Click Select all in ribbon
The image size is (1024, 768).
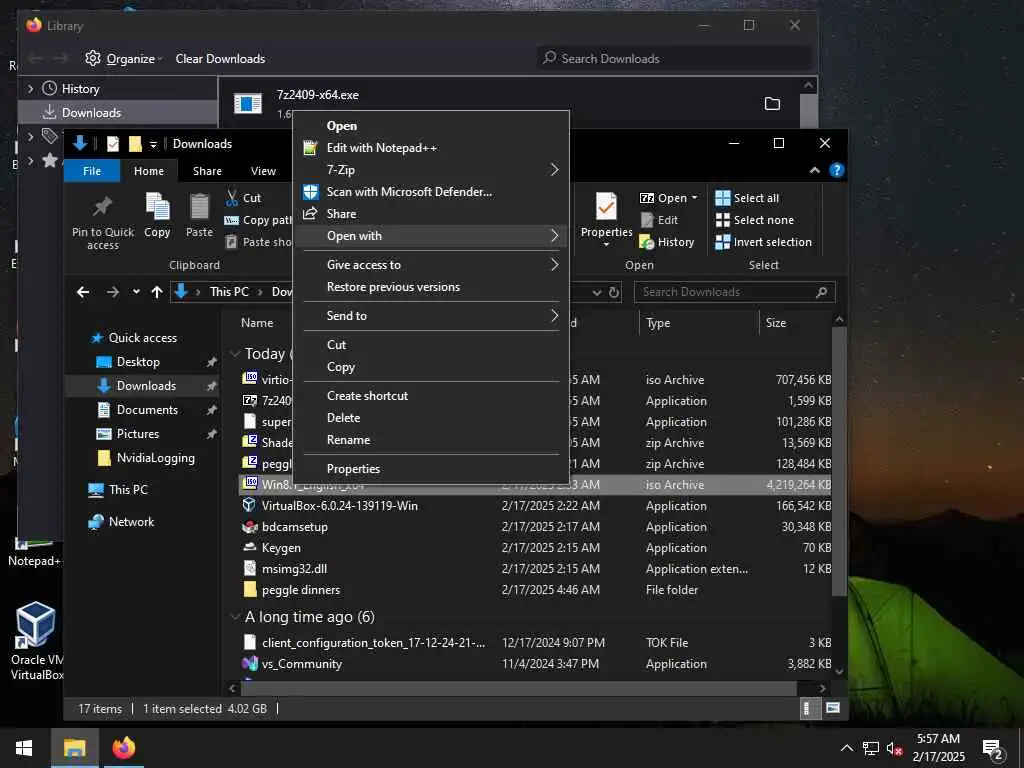click(747, 198)
